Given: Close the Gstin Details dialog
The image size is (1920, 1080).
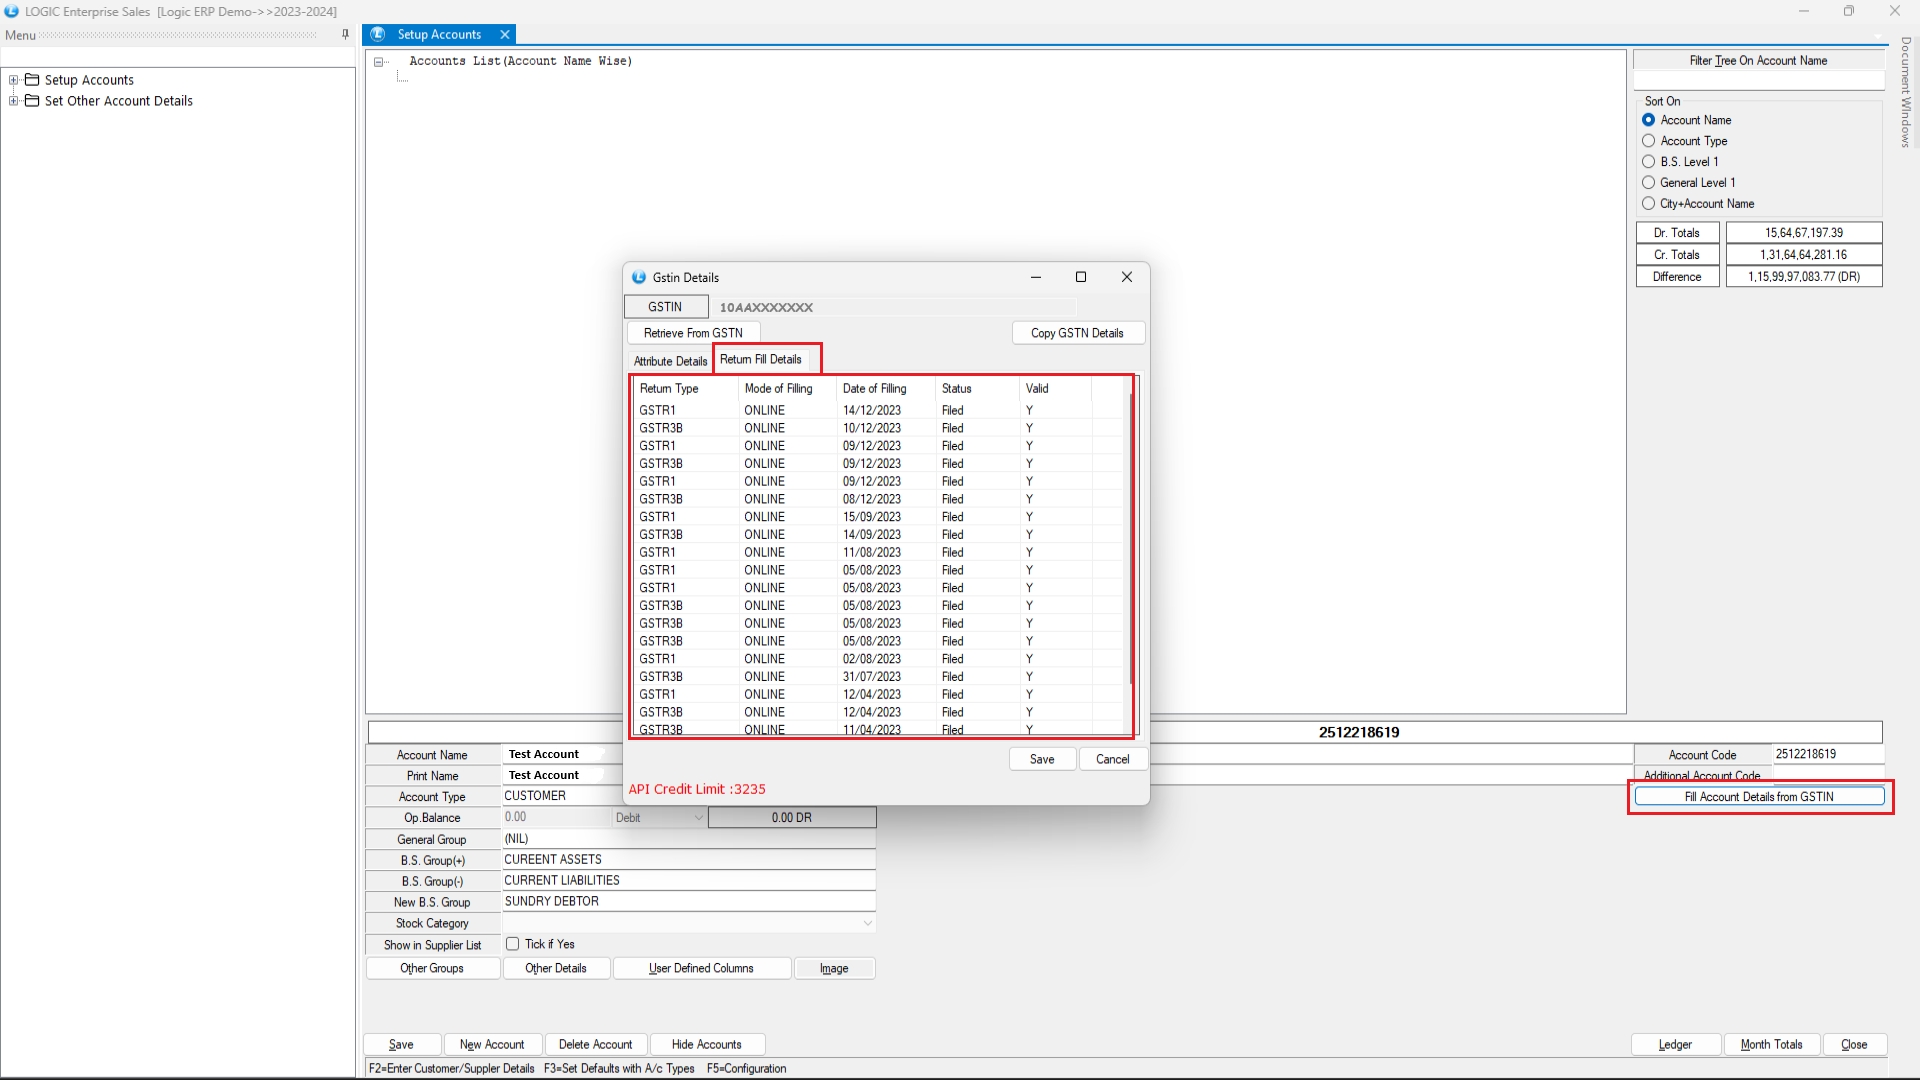Looking at the screenshot, I should (1126, 277).
